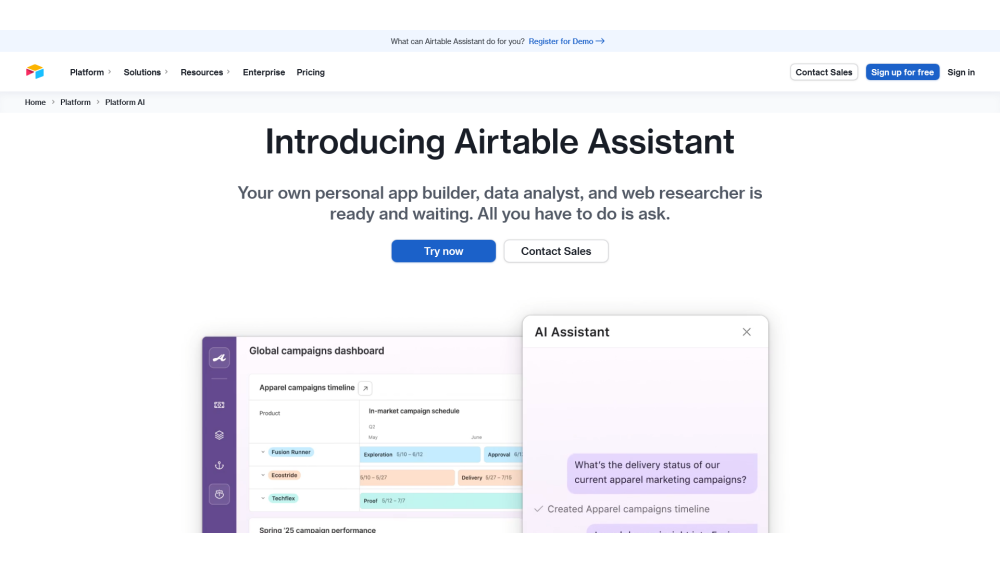Image resolution: width=1000 pixels, height=563 pixels.
Task: Collapse the Ecostride row
Action: (263, 475)
